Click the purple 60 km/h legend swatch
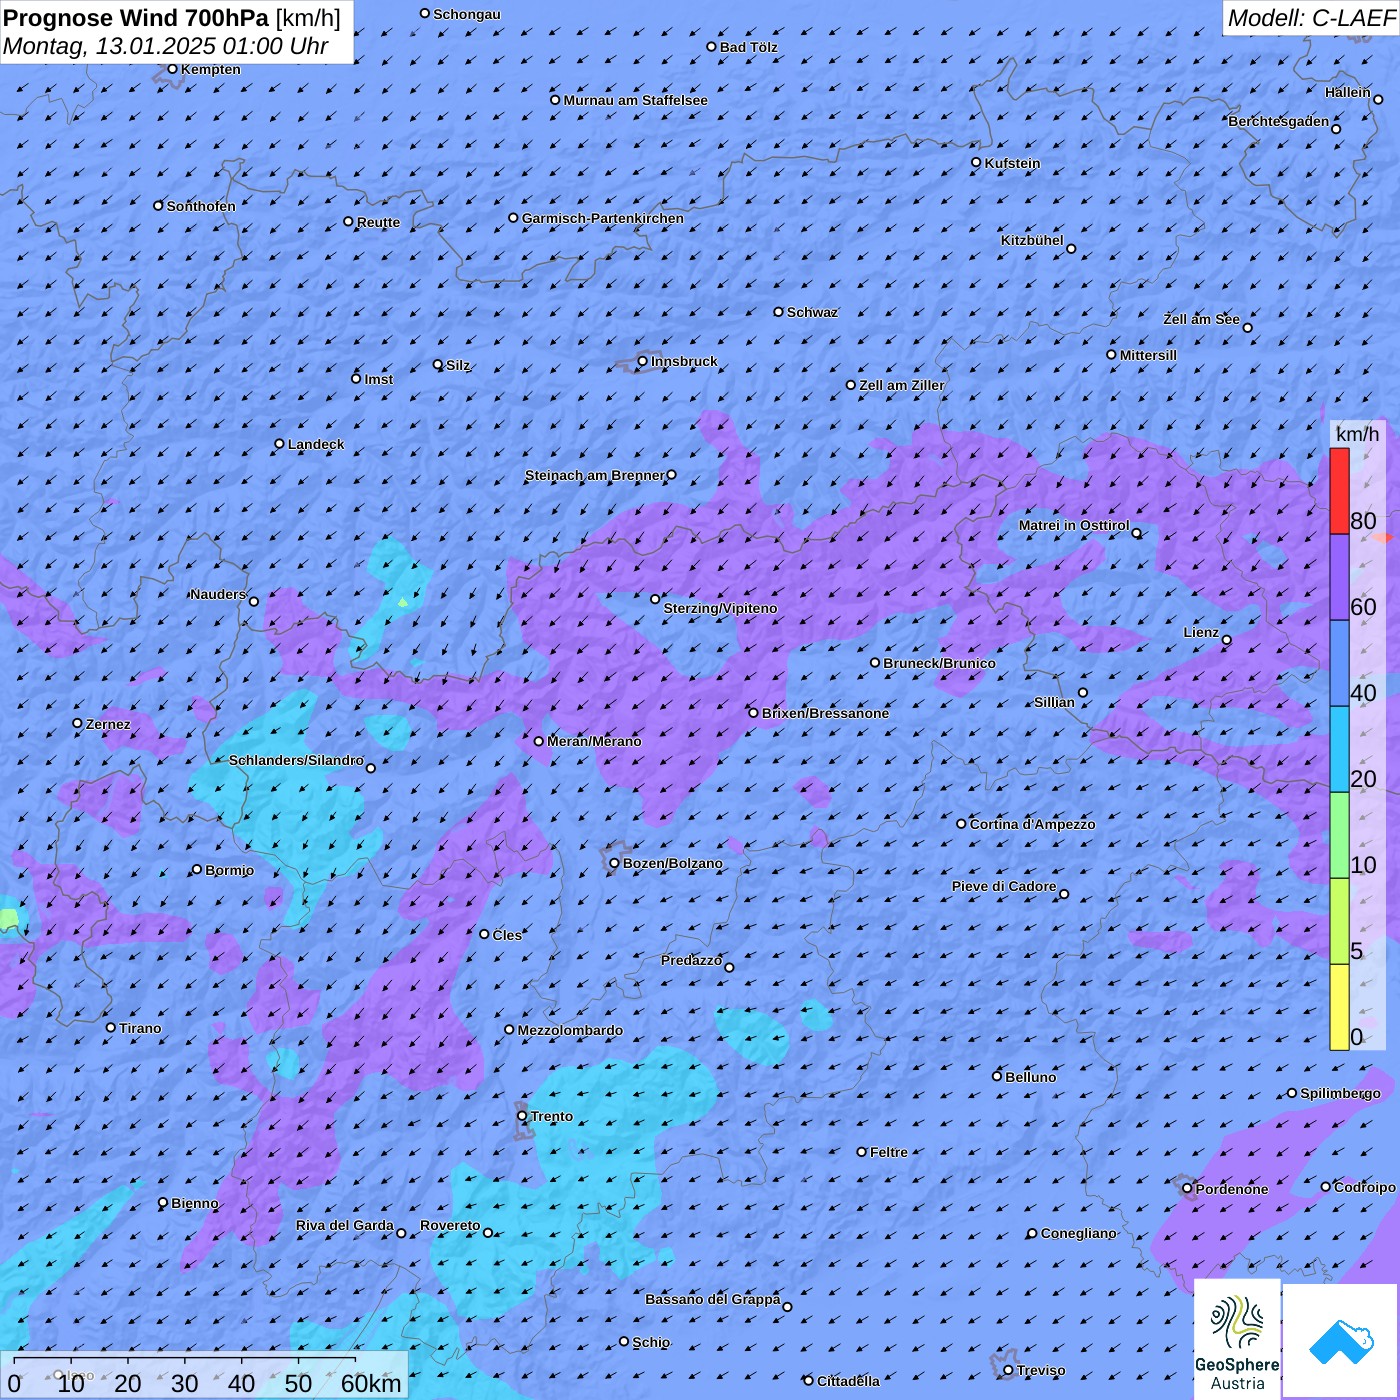The height and width of the screenshot is (1400, 1400). [1339, 578]
